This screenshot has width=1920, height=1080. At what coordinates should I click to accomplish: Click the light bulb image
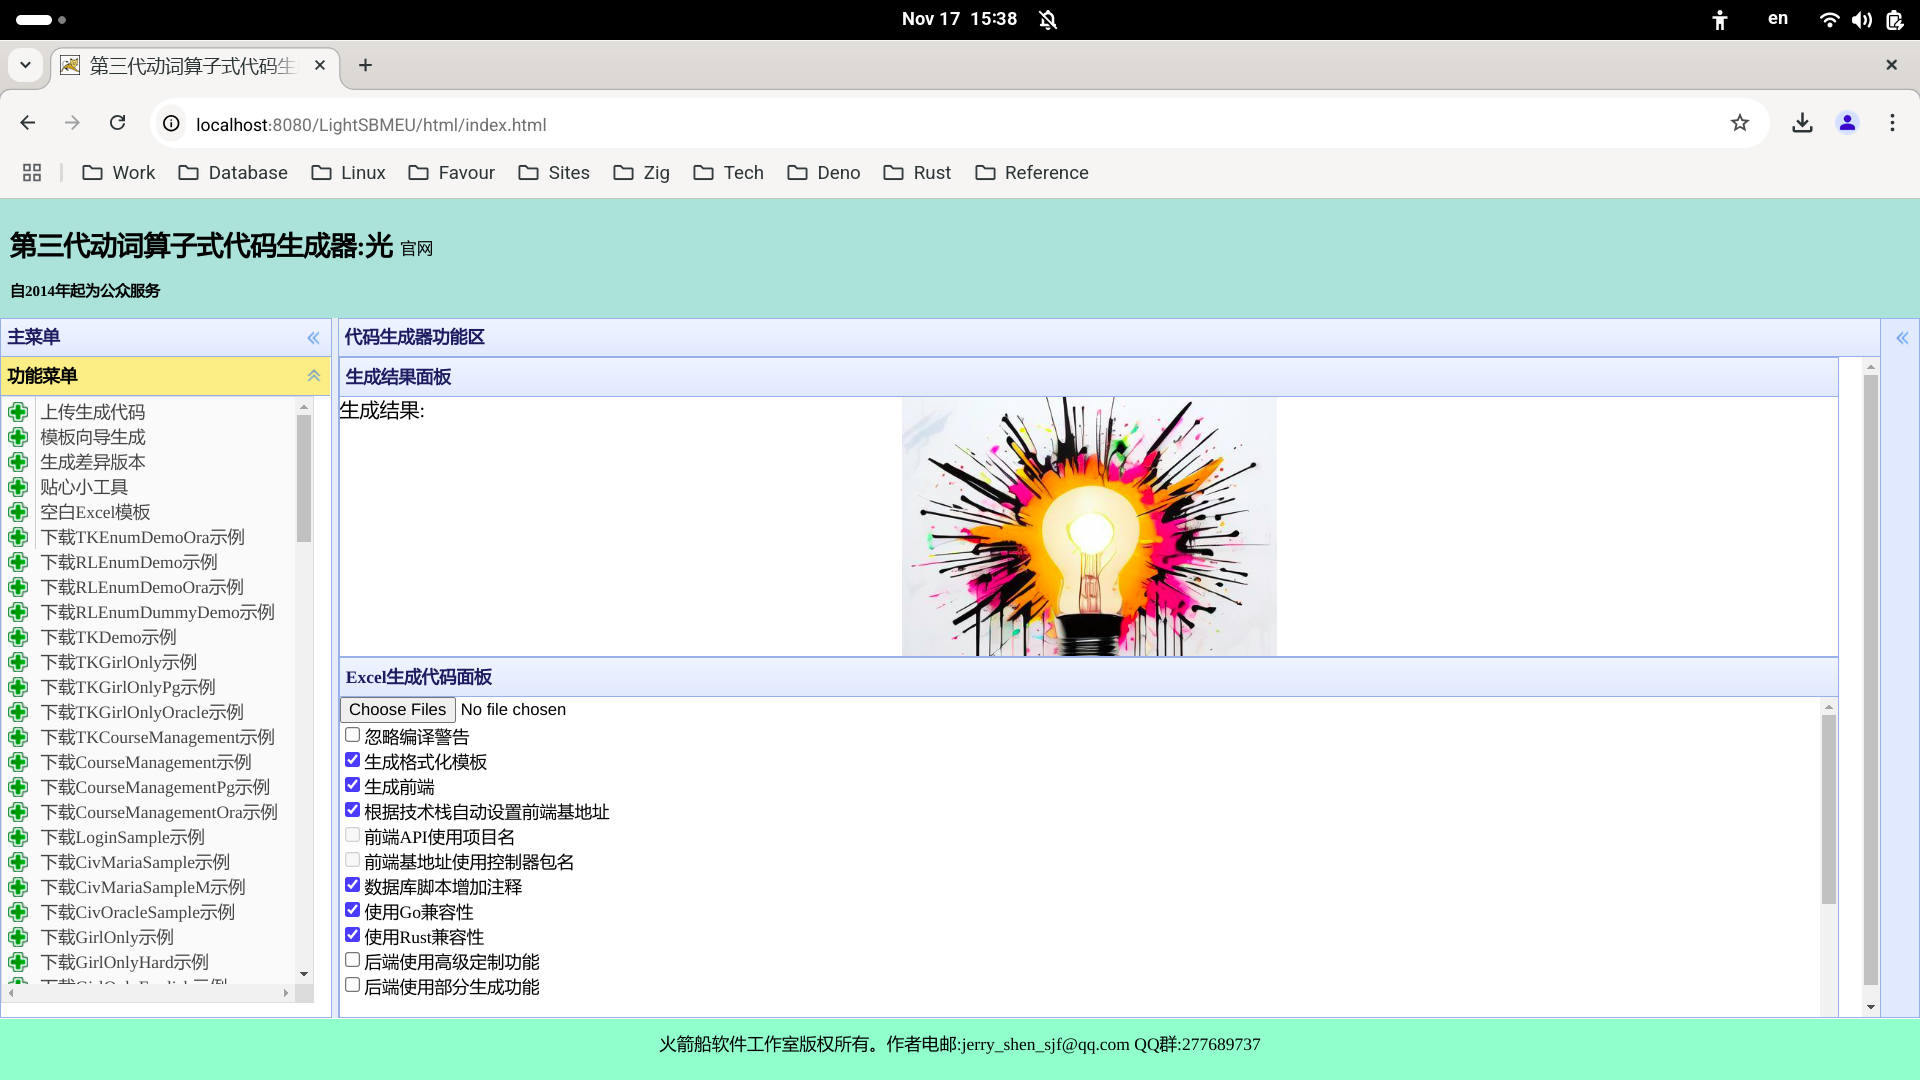pos(1088,526)
